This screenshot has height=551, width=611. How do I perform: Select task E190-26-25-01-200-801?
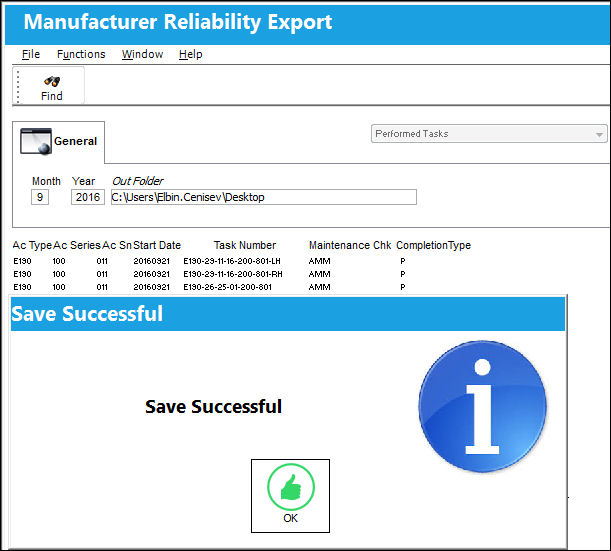tap(228, 287)
